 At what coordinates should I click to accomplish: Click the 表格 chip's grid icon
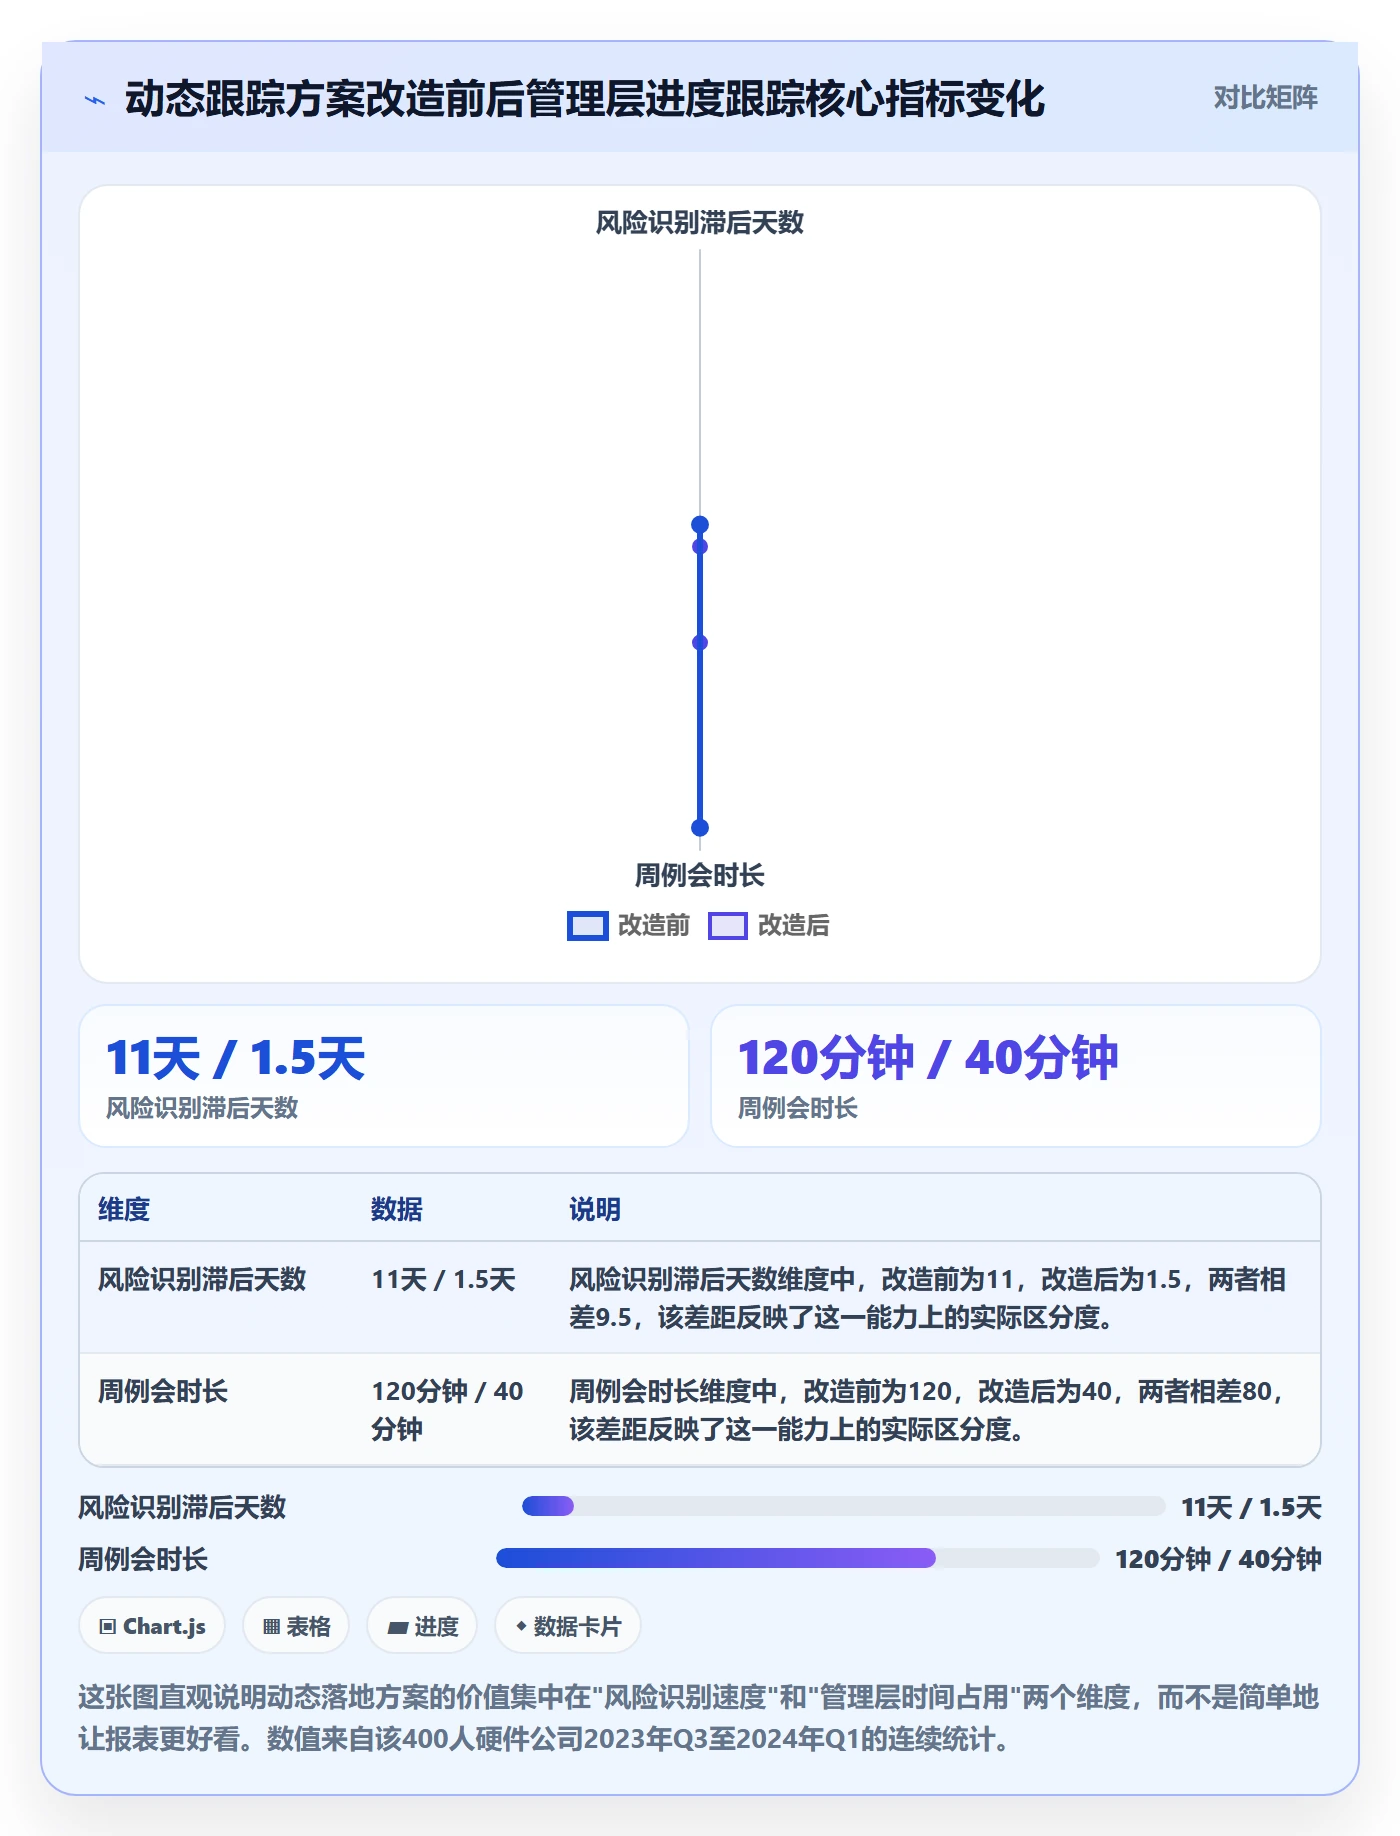[271, 1627]
